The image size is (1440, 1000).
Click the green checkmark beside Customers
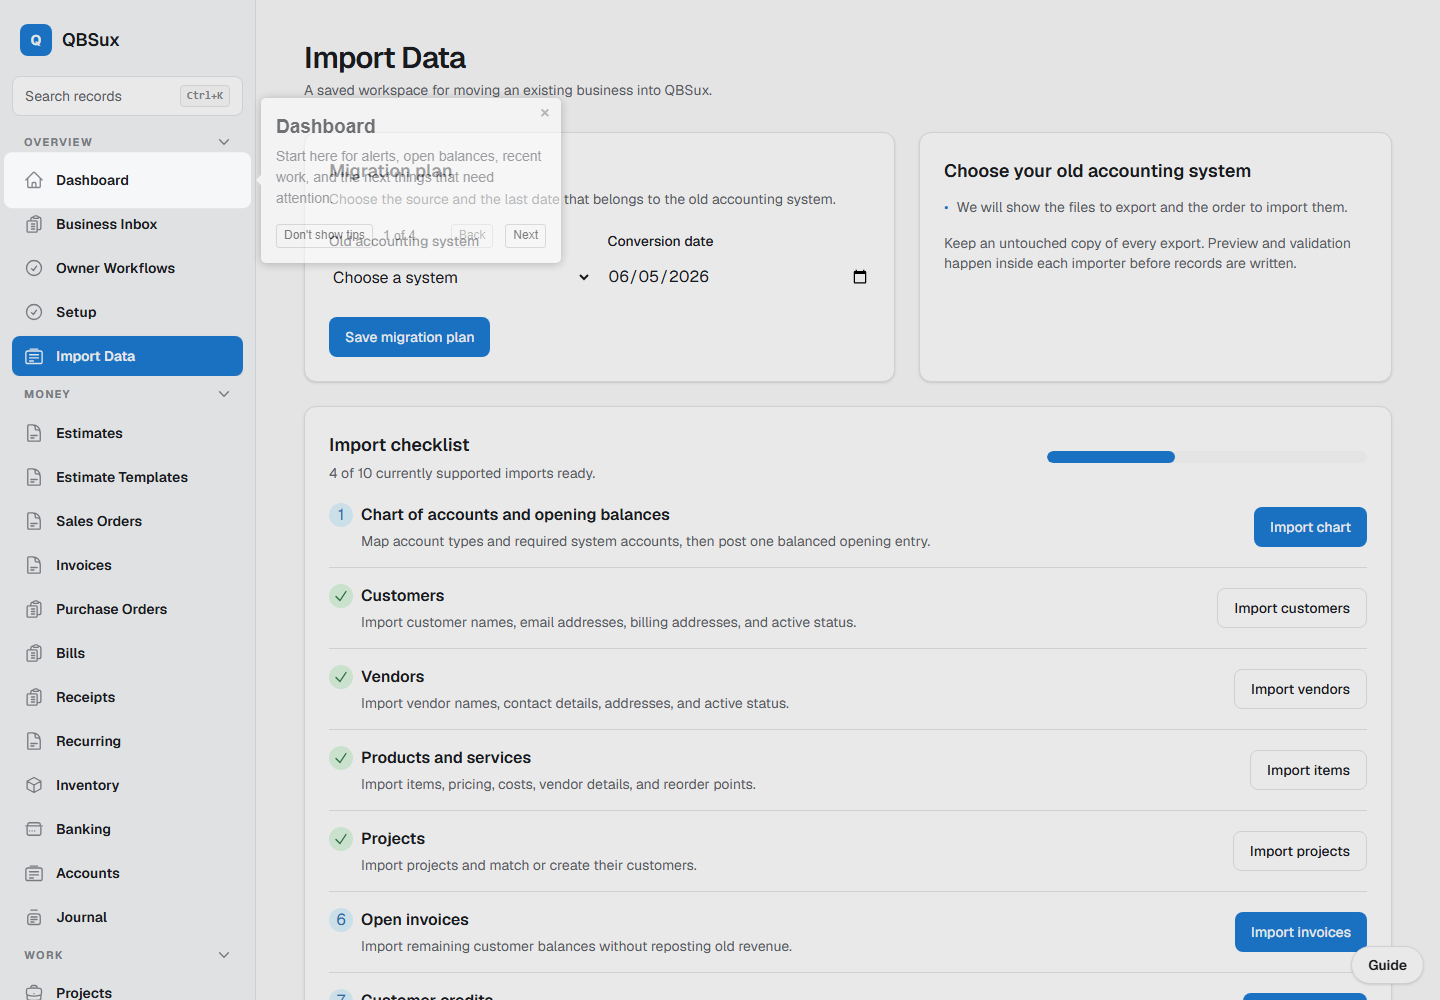point(341,596)
